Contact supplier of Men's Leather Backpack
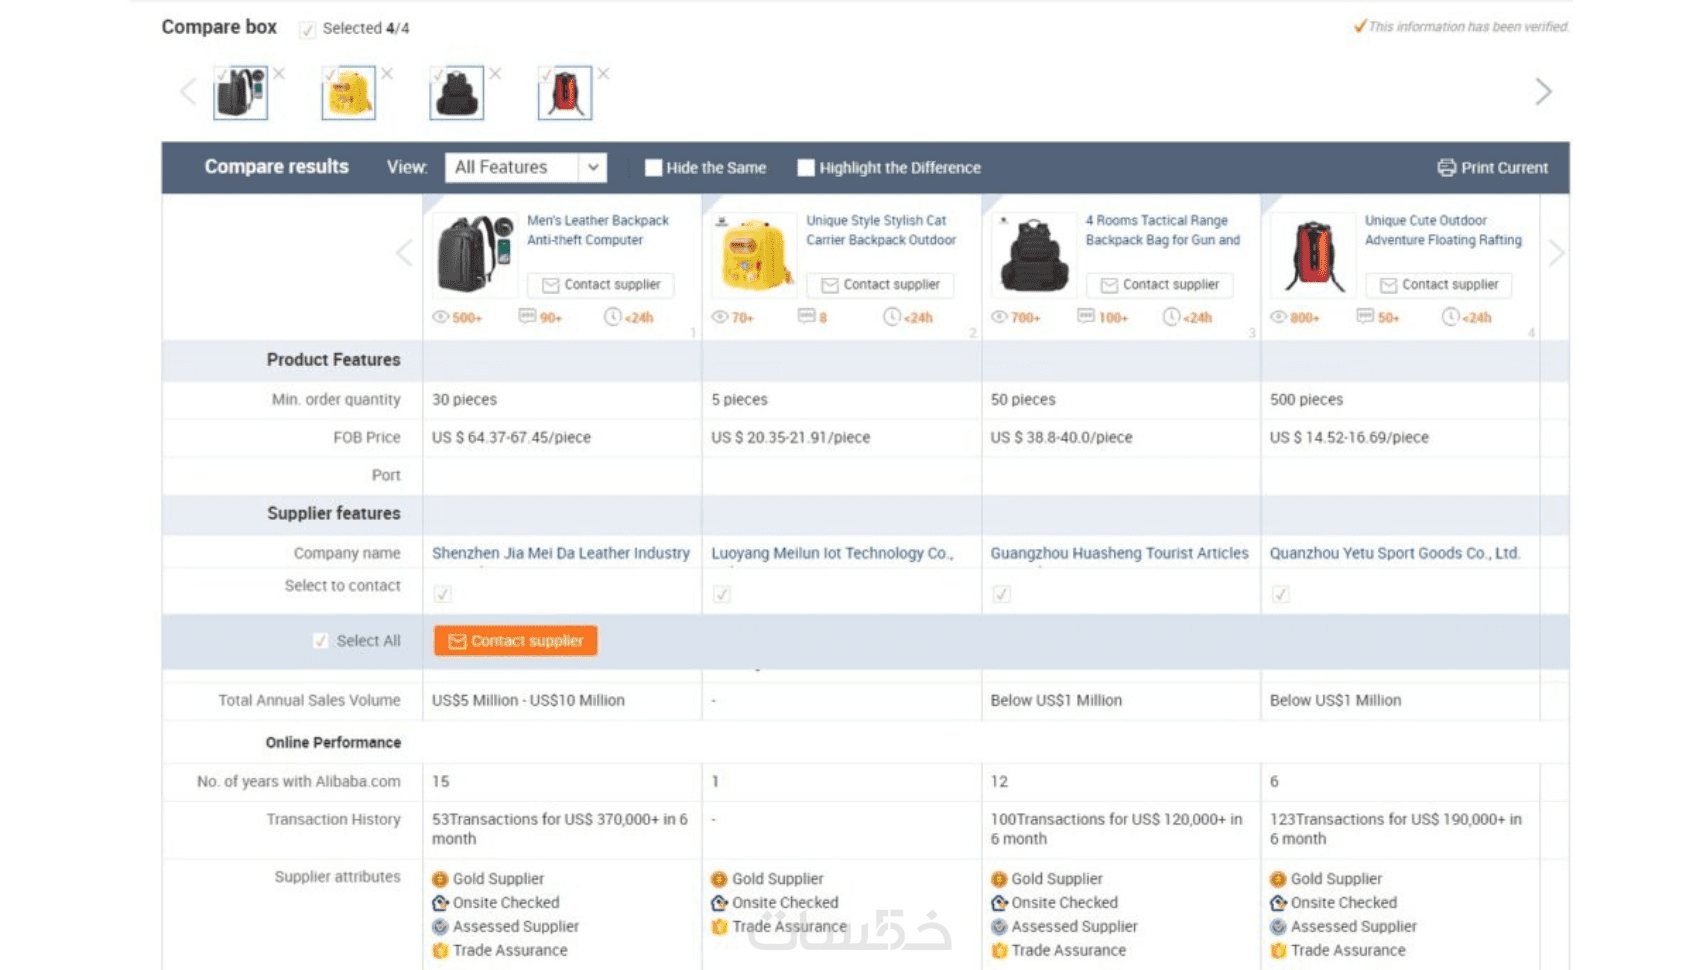 tap(601, 285)
